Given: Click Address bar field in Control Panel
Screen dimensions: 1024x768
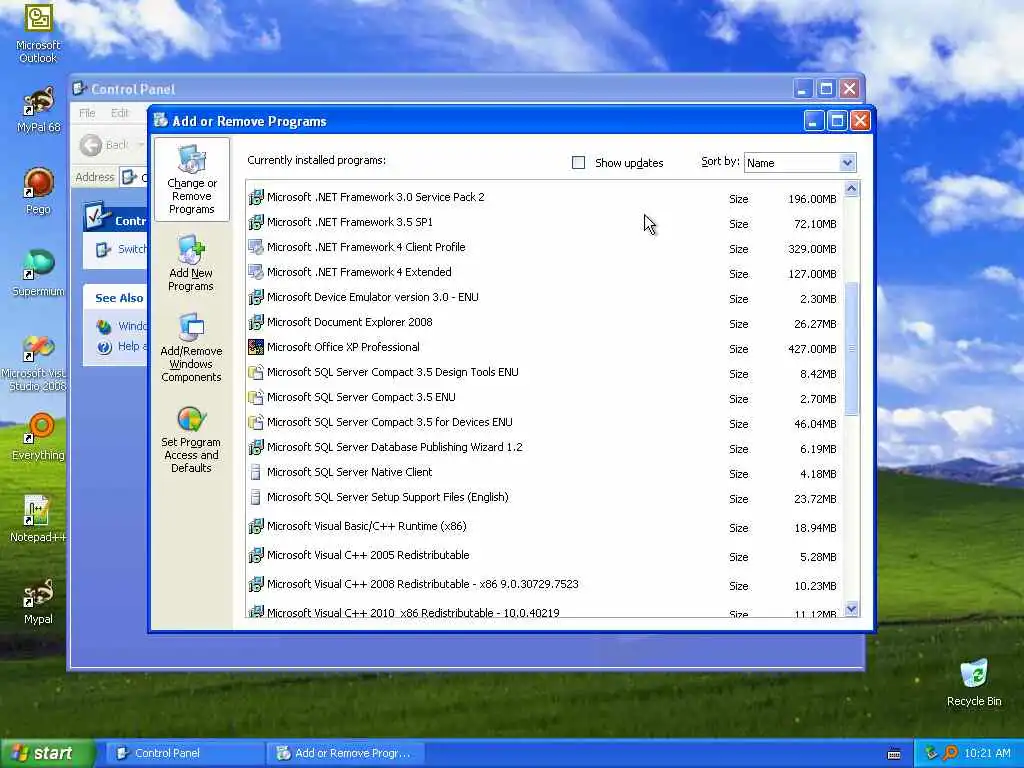Looking at the screenshot, I should point(135,177).
